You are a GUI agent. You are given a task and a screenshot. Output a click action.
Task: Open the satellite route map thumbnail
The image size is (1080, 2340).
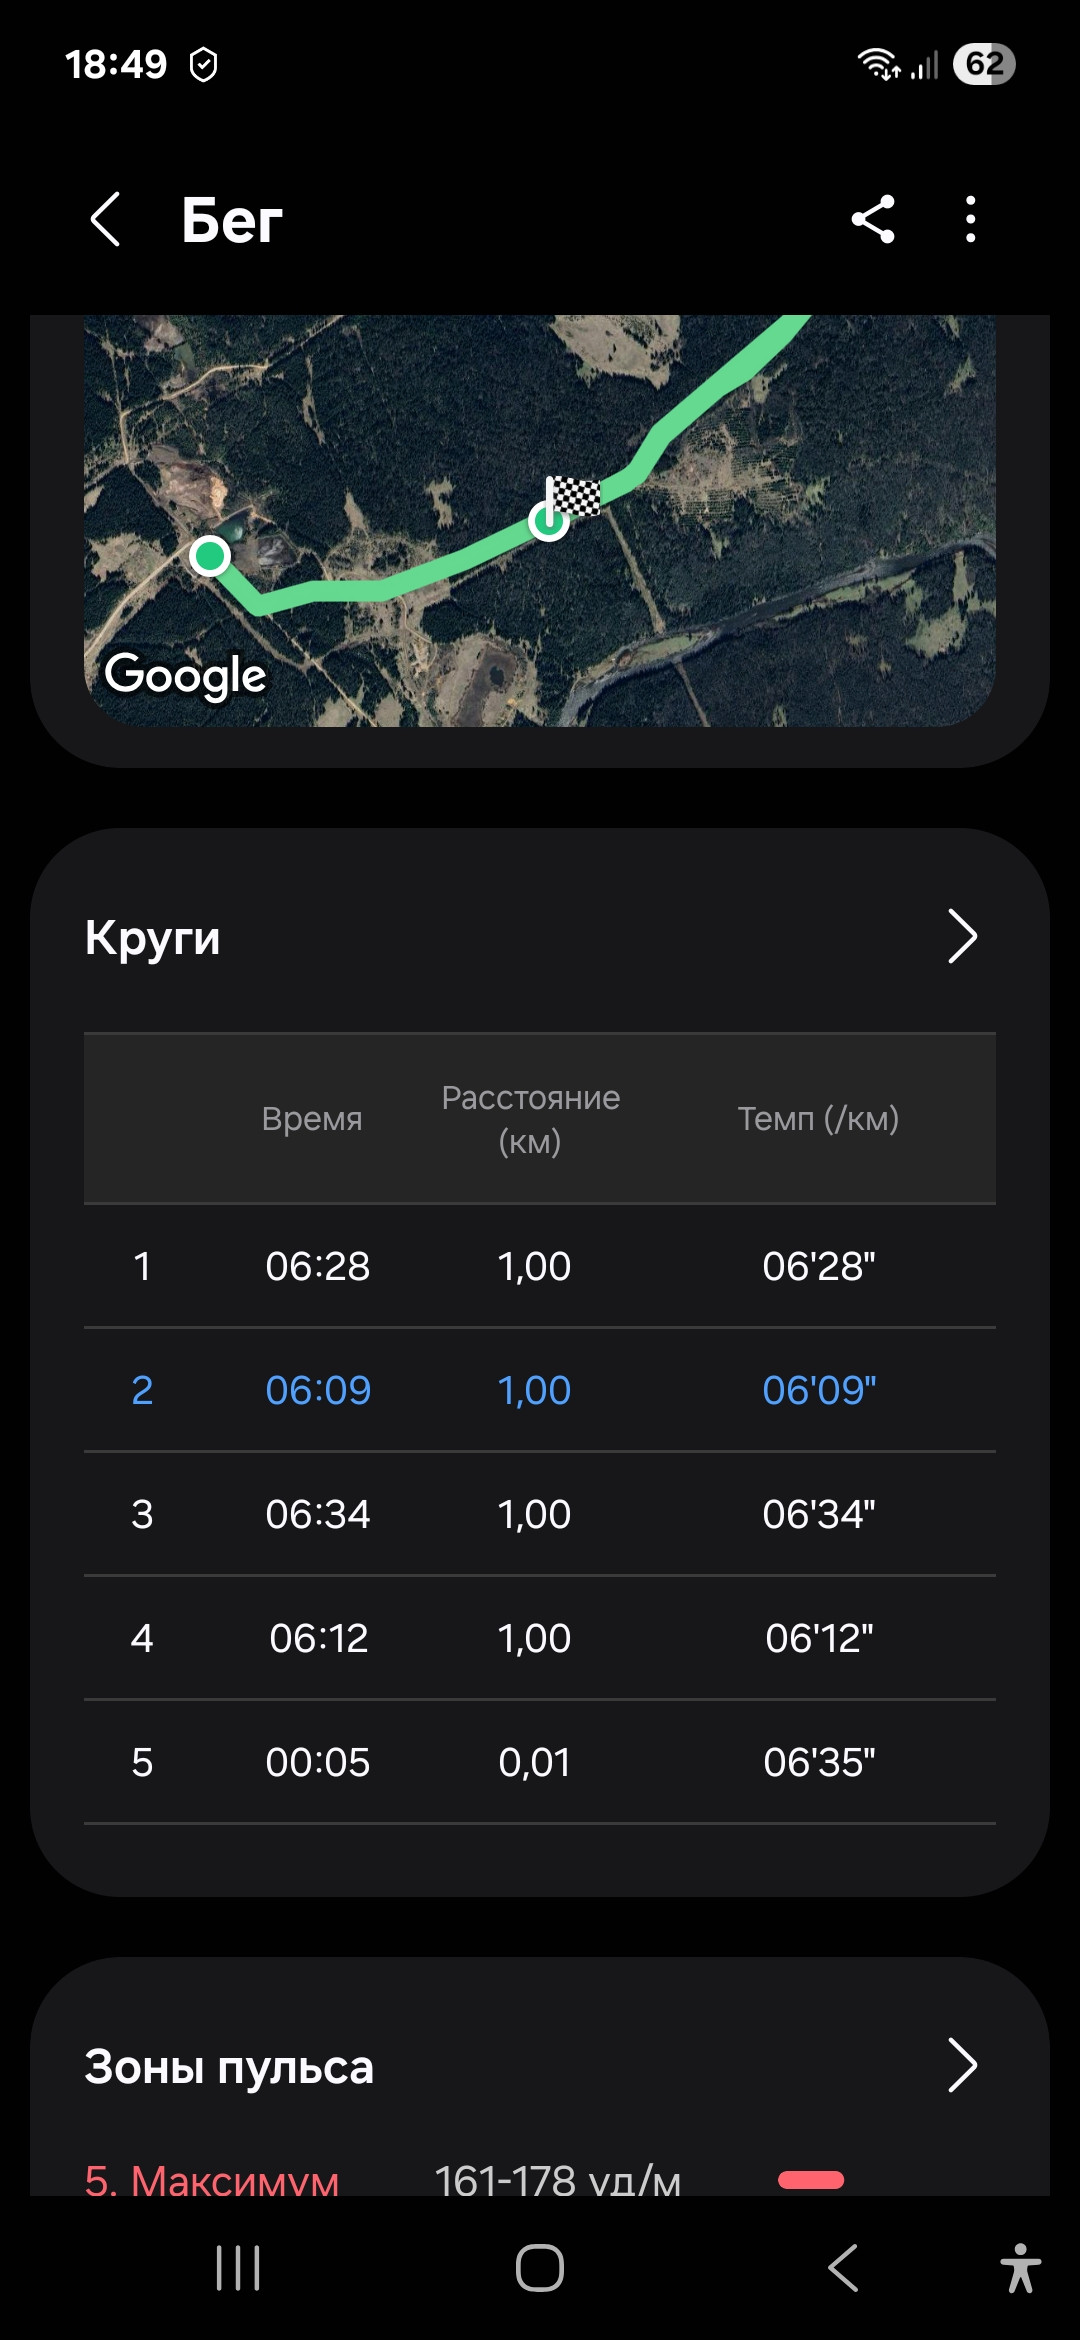tap(540, 520)
